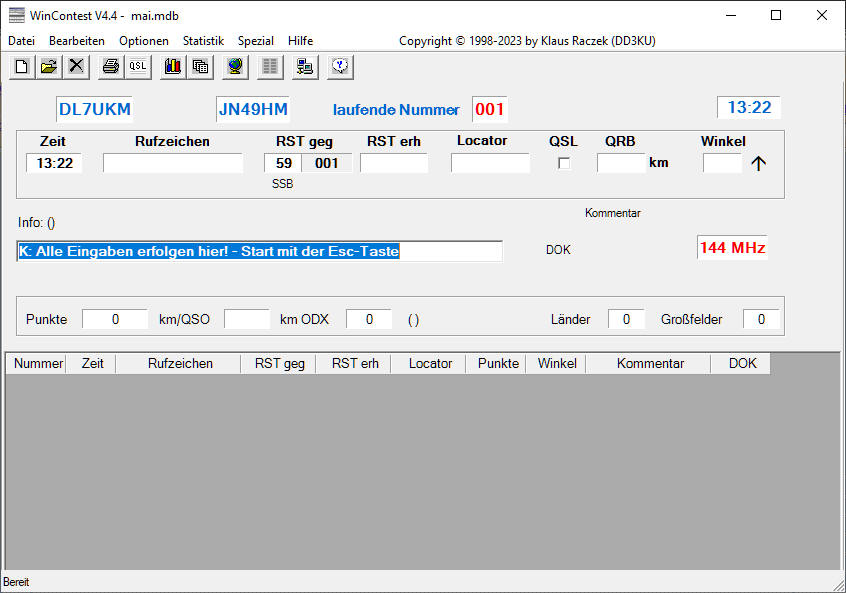Image resolution: width=846 pixels, height=593 pixels.
Task: Focus the RST erh input field
Action: point(394,163)
